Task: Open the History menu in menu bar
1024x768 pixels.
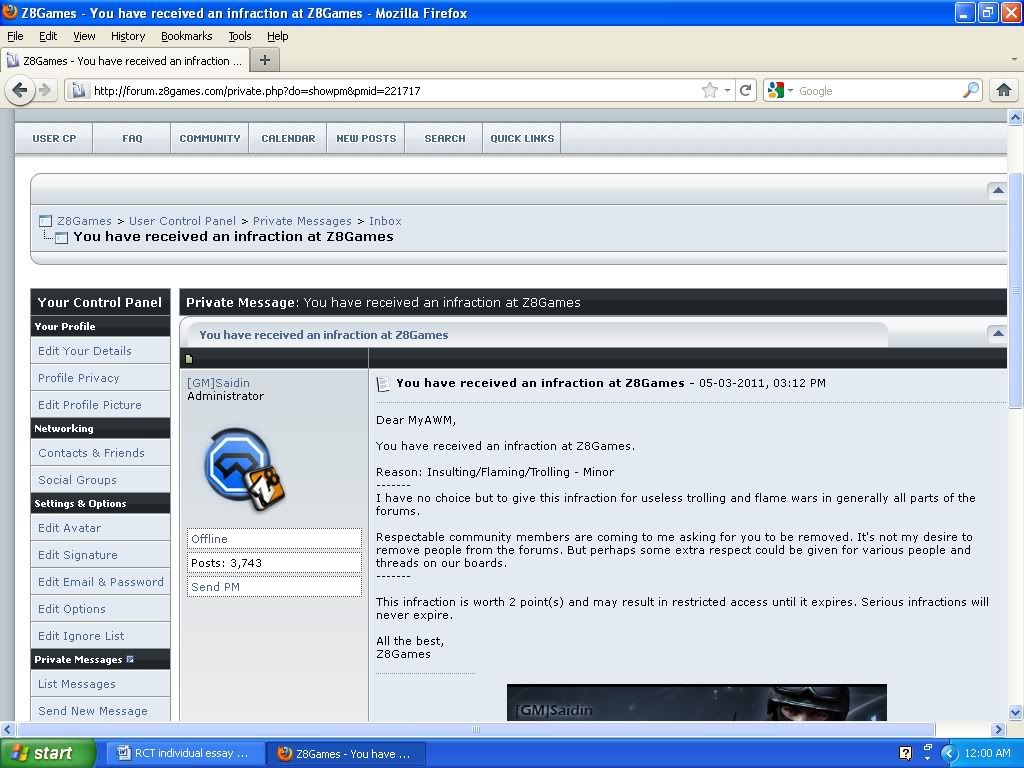Action: click(127, 36)
